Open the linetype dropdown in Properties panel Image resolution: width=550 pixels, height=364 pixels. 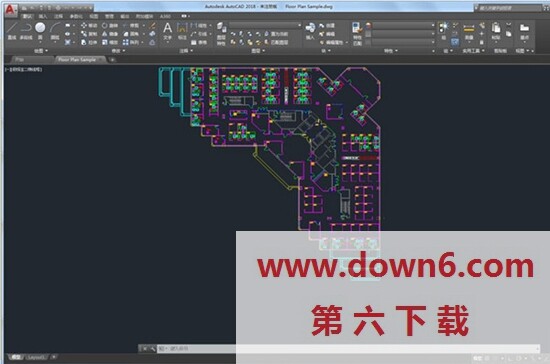(x=404, y=42)
